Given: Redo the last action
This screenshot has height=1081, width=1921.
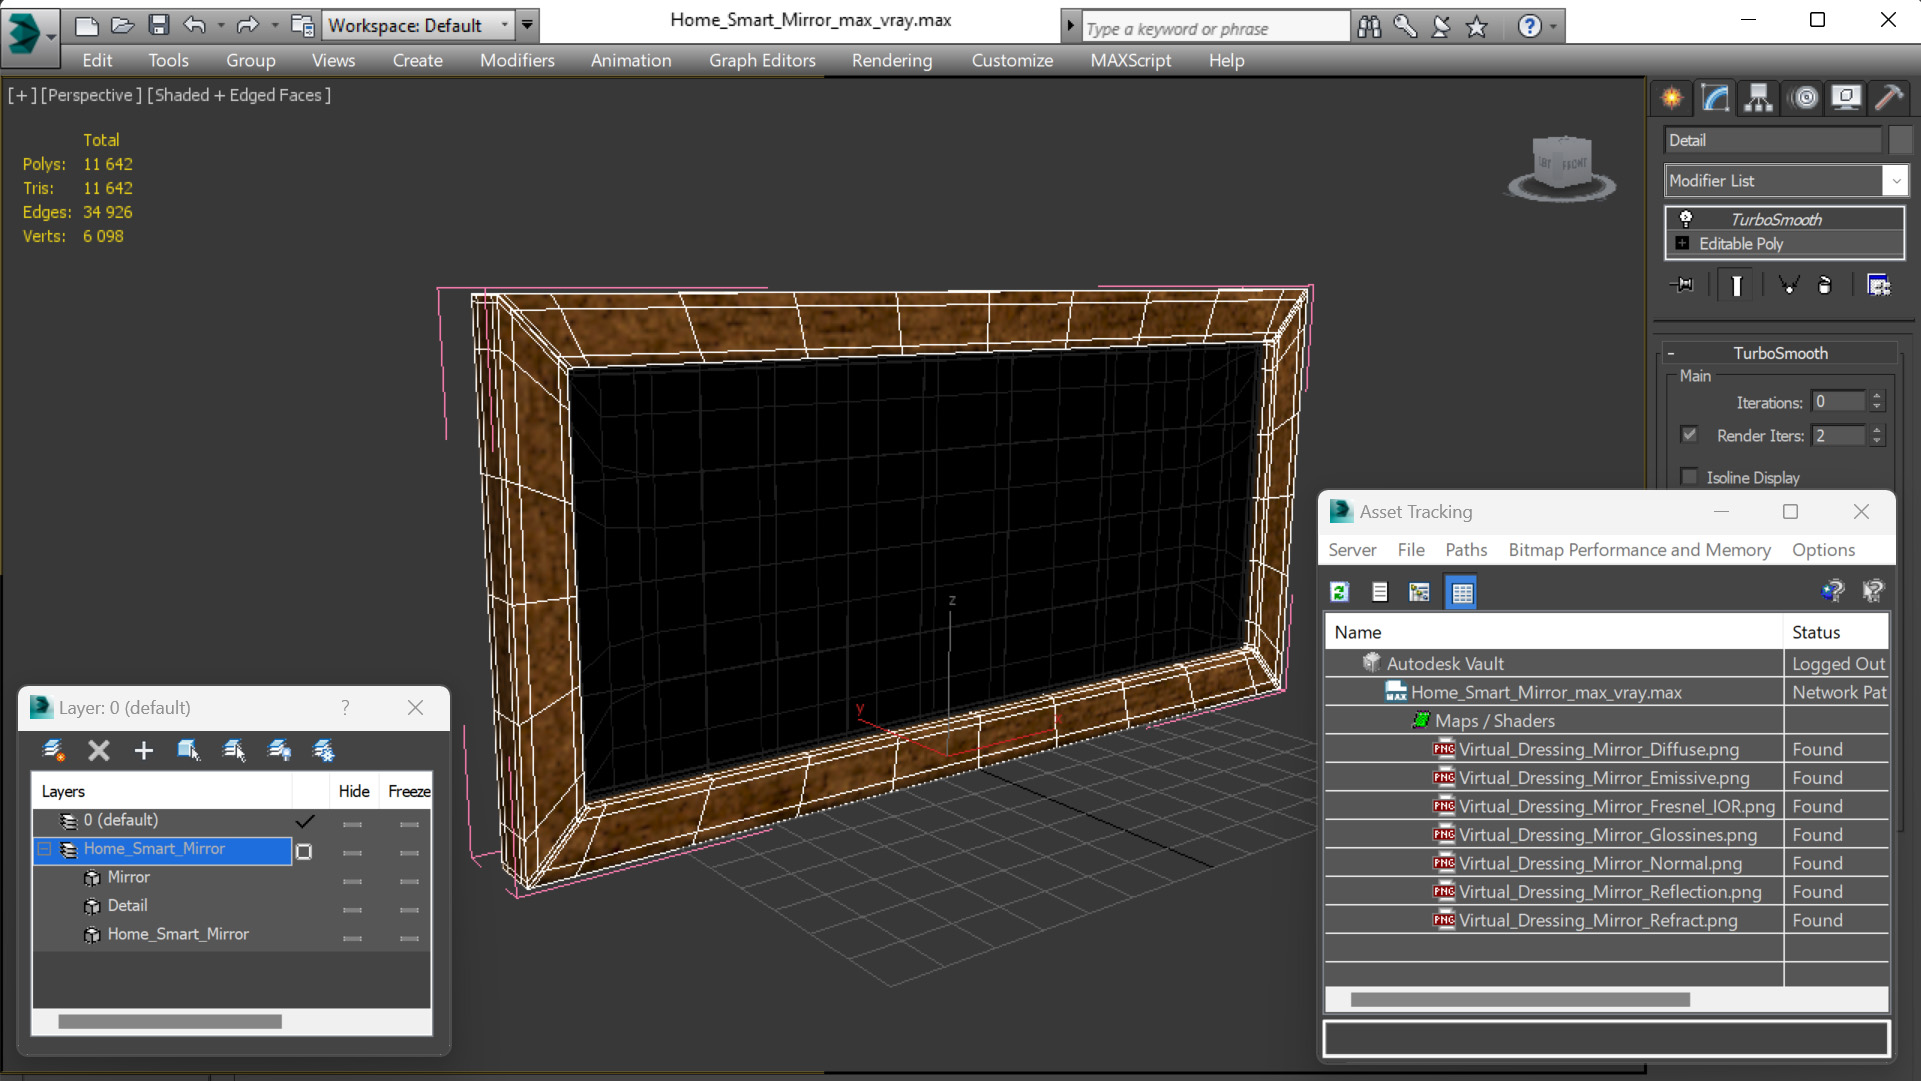Looking at the screenshot, I should click(247, 25).
